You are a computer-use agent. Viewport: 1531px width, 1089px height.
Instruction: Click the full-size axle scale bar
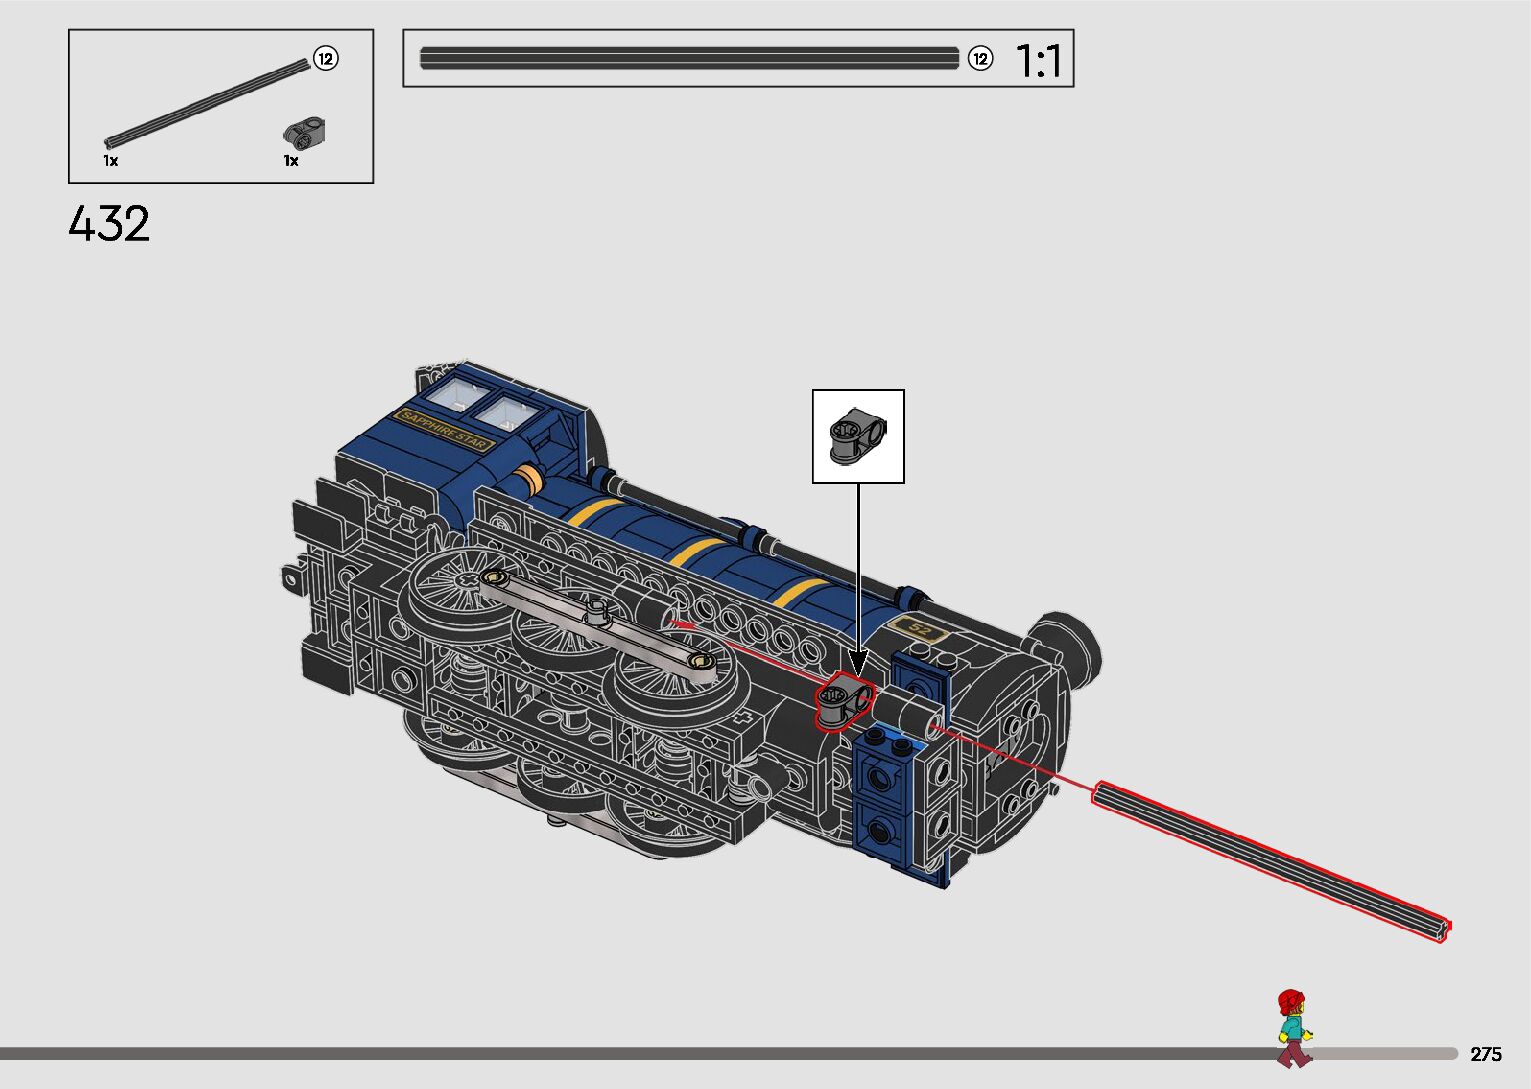pyautogui.click(x=688, y=59)
